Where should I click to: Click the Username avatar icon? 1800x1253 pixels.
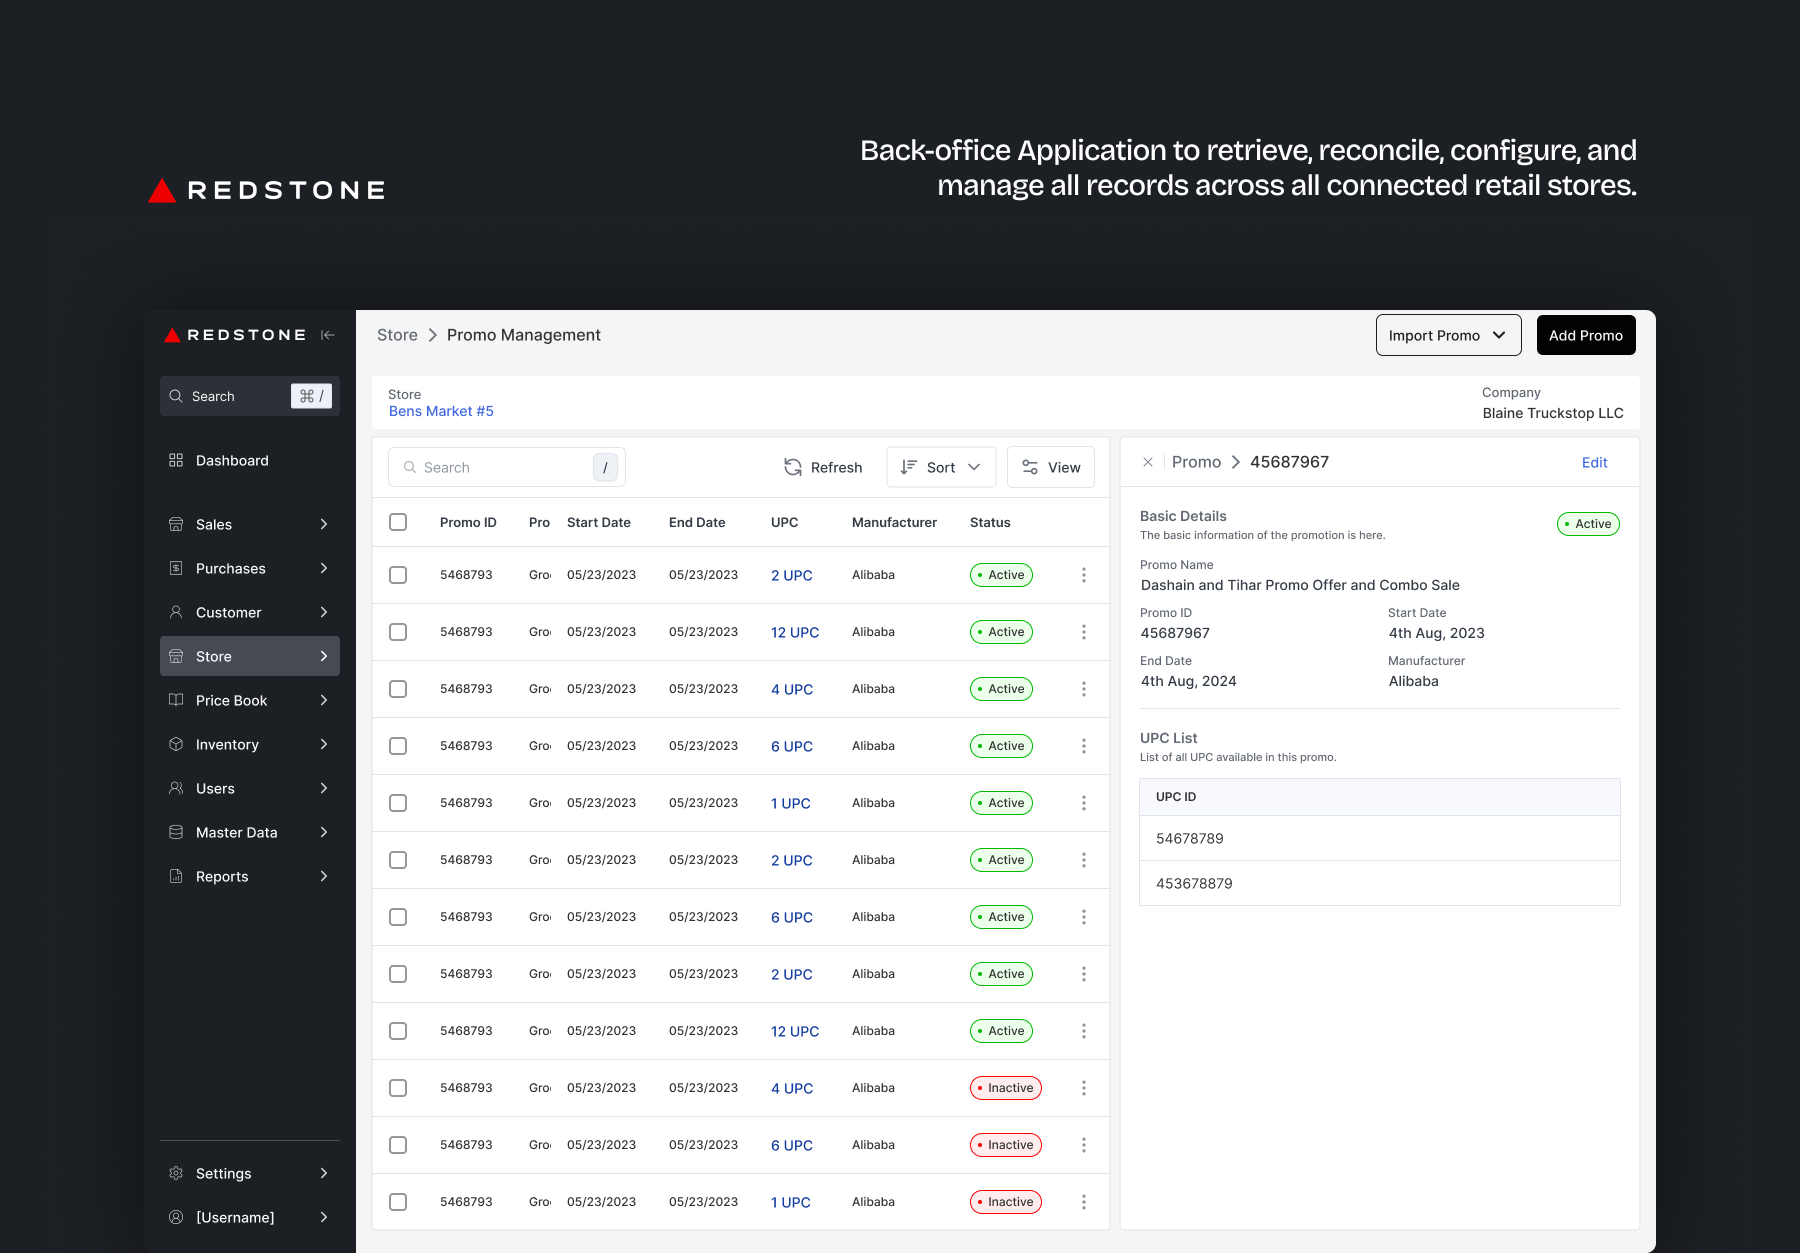coord(176,1217)
